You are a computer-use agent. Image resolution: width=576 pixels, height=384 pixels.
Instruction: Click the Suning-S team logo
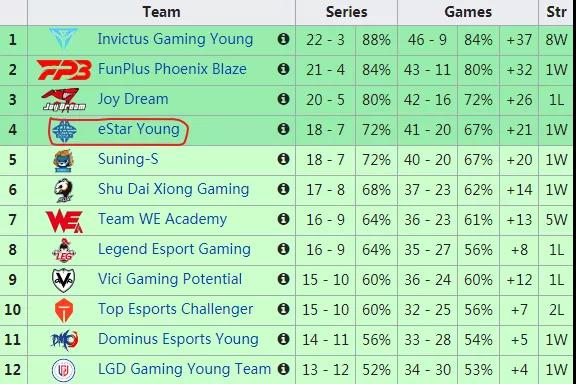point(64,161)
